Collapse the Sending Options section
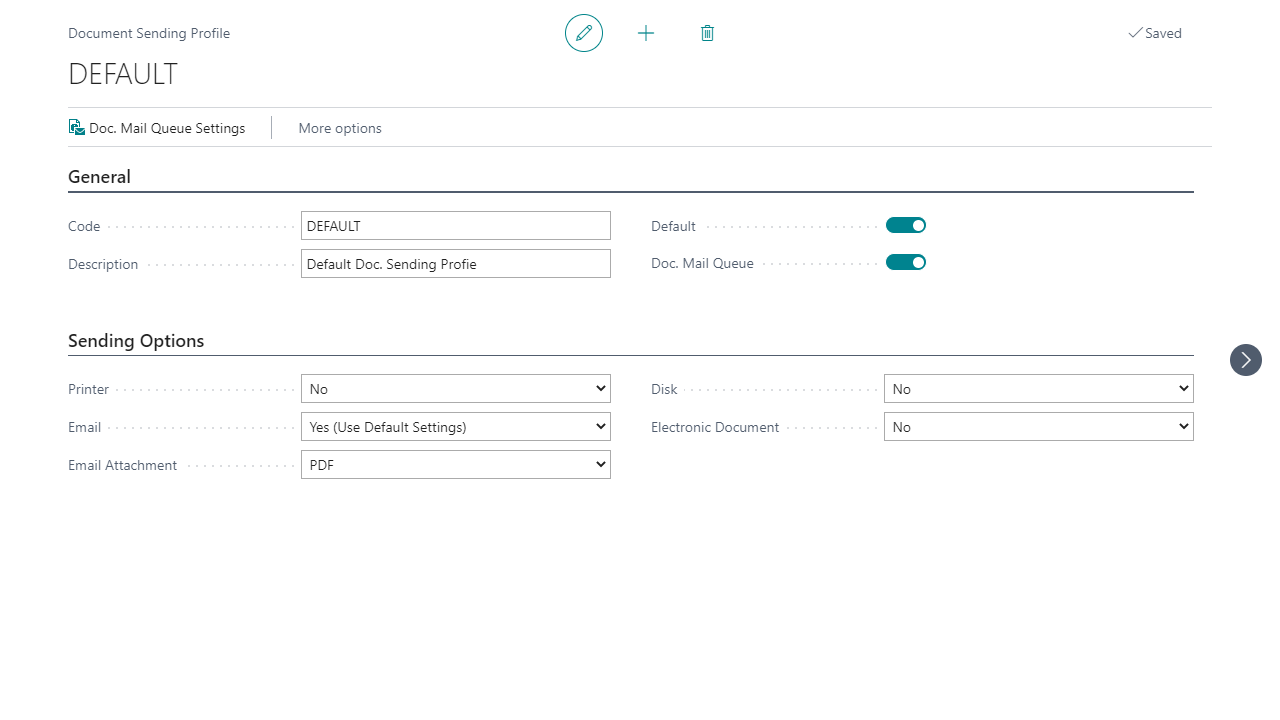Viewport: 1280px width, 720px height. (136, 341)
